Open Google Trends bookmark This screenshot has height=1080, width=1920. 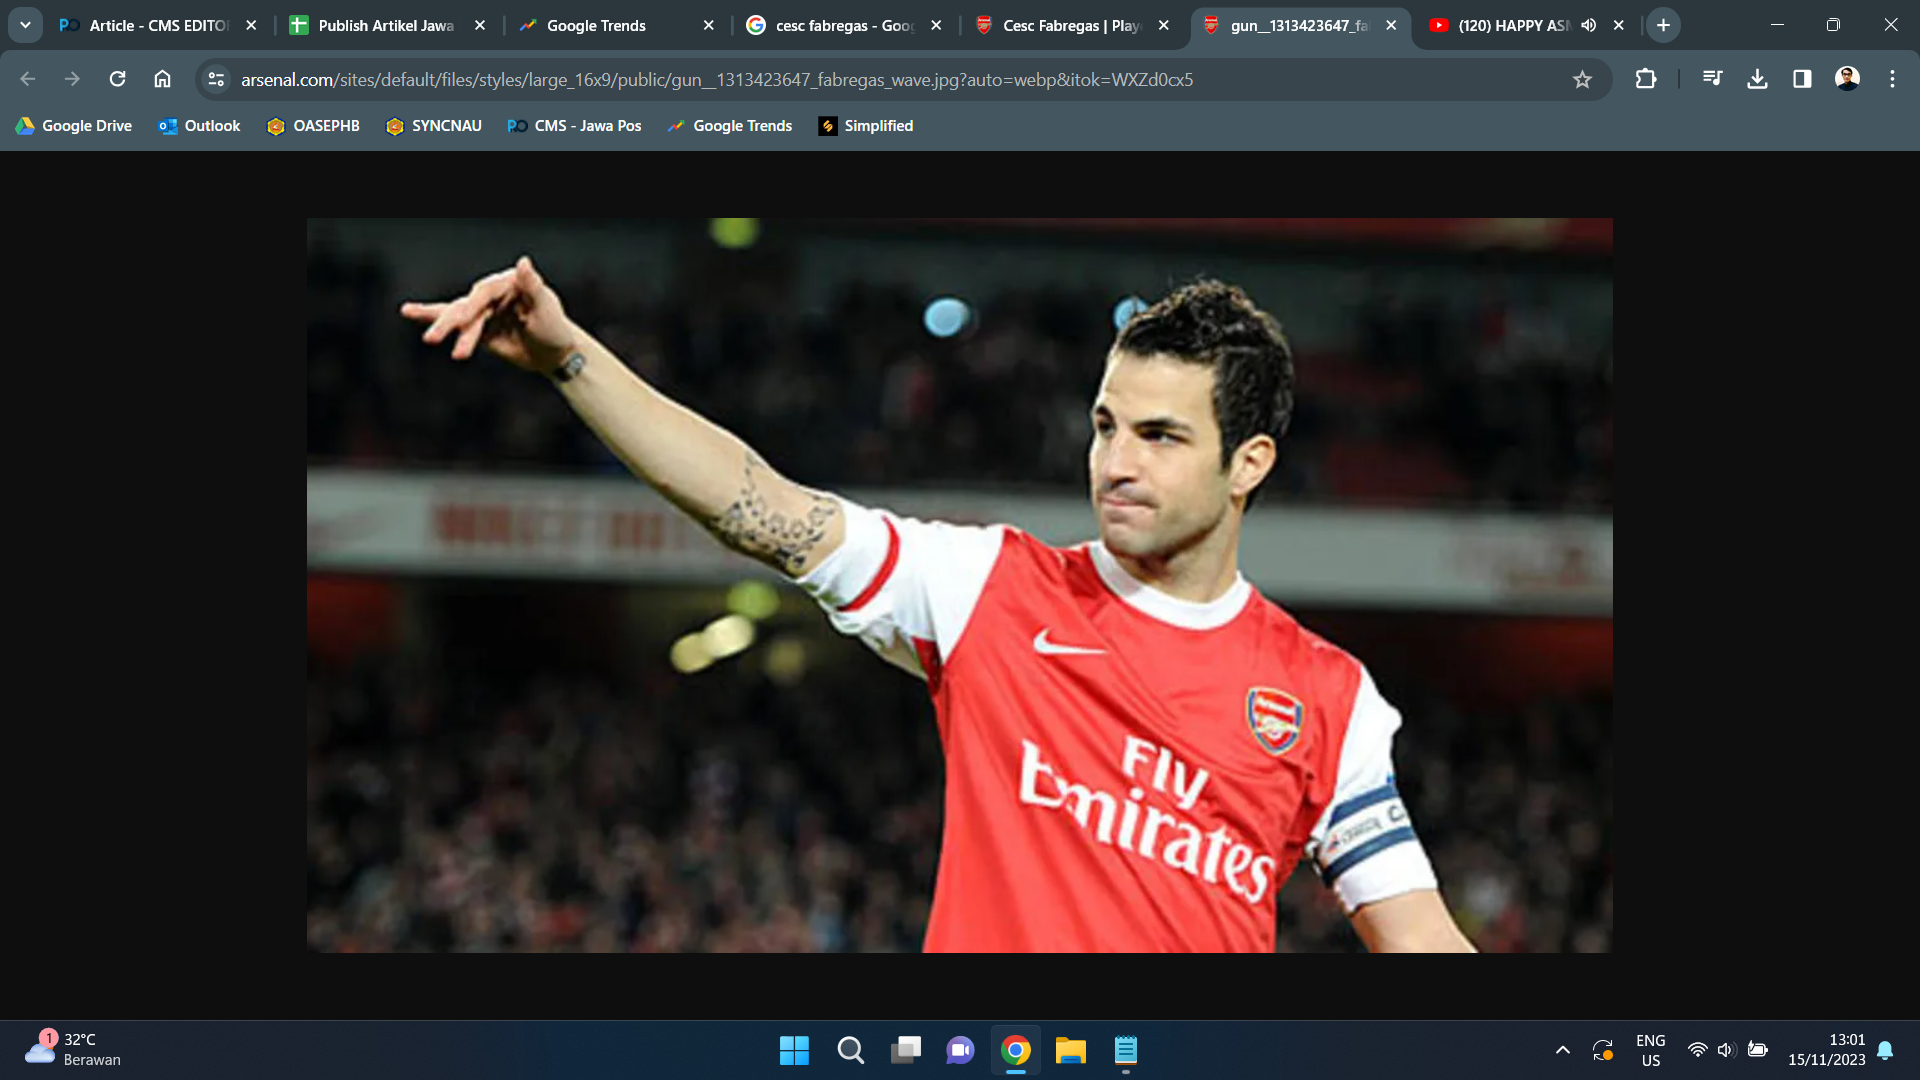click(730, 126)
